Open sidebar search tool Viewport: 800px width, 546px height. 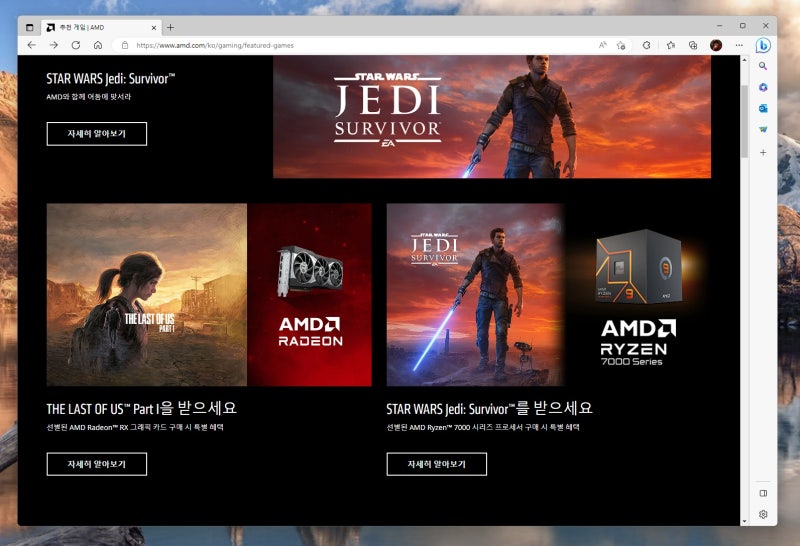(763, 66)
